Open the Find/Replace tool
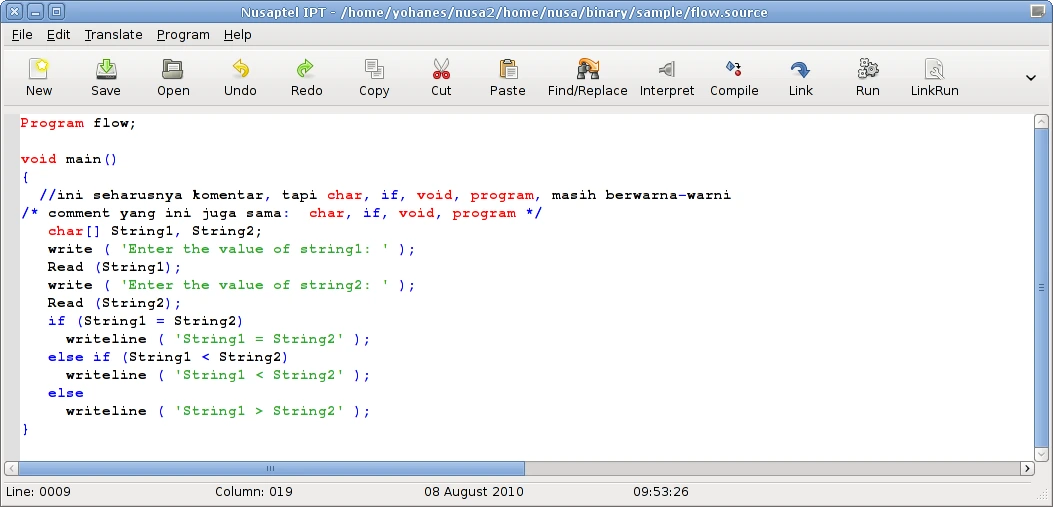Screen dimensions: 1053x507 (587, 77)
